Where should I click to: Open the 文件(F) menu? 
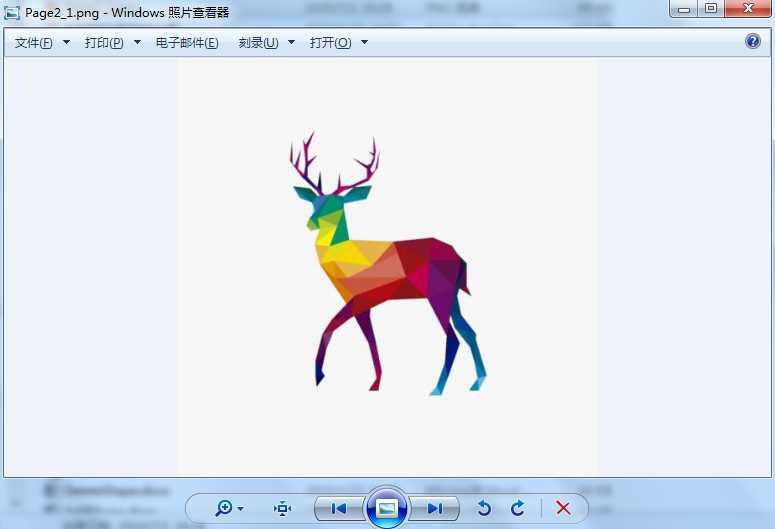(x=34, y=43)
